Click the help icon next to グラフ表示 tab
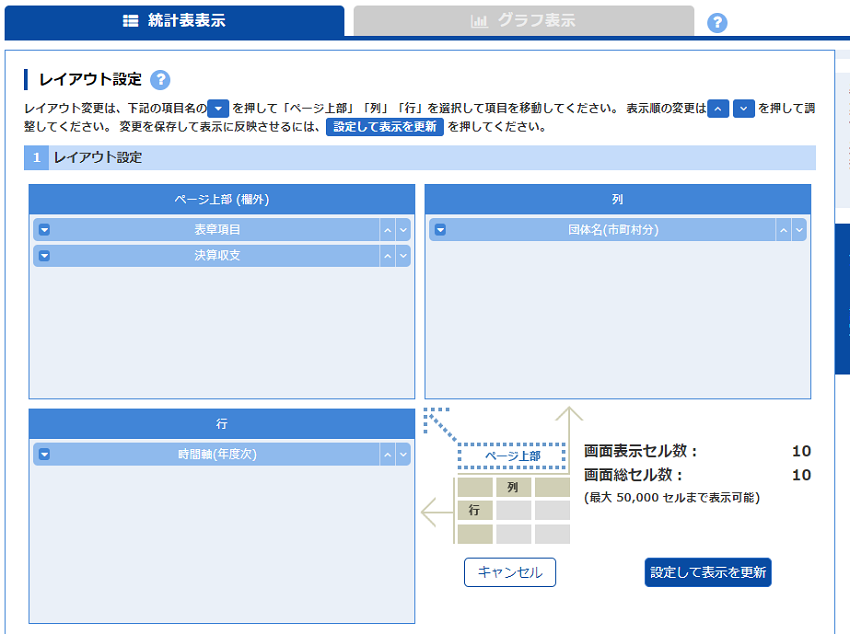 (717, 23)
